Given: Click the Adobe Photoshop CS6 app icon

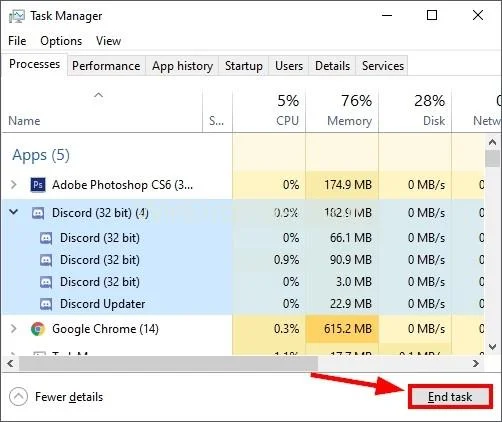Looking at the screenshot, I should pos(38,185).
